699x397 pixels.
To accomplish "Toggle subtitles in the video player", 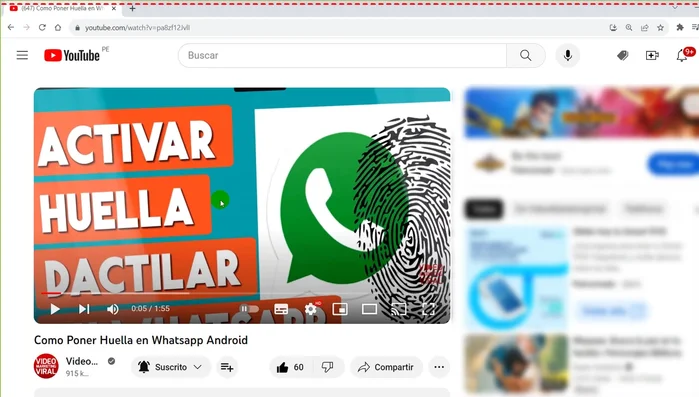I will tap(281, 309).
